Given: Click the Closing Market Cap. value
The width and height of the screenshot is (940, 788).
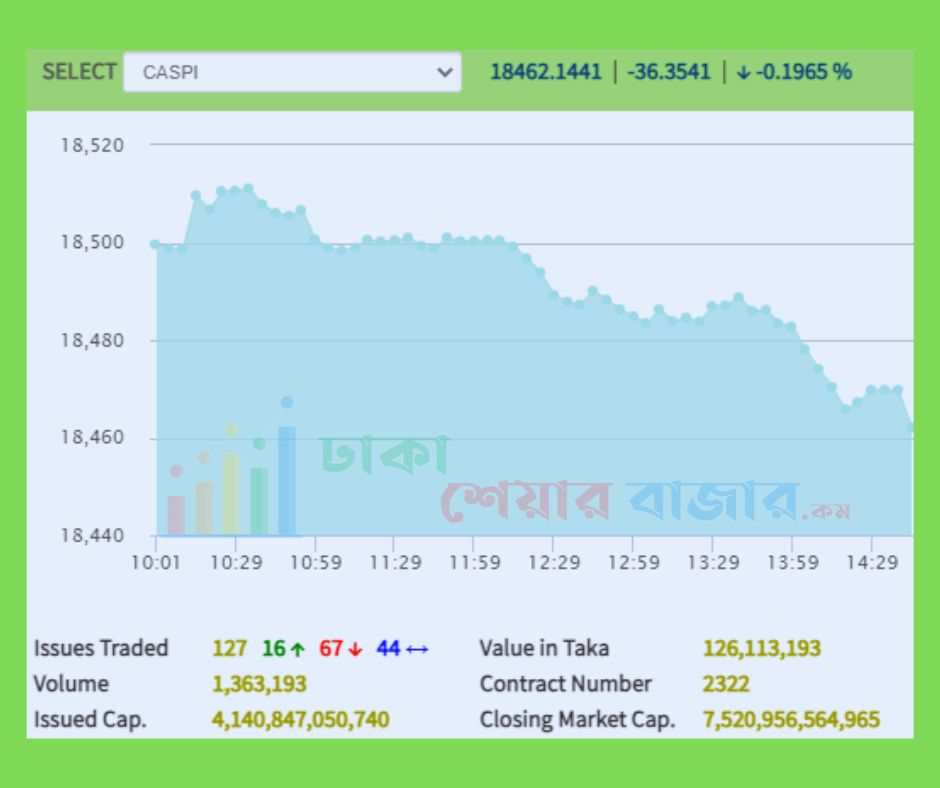Looking at the screenshot, I should tap(791, 720).
